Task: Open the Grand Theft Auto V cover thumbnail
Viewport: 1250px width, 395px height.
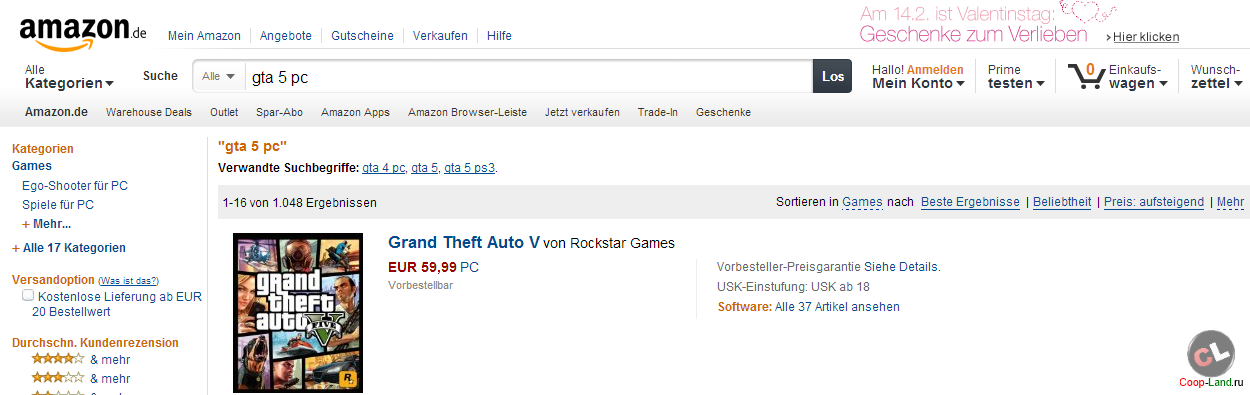Action: (x=298, y=312)
